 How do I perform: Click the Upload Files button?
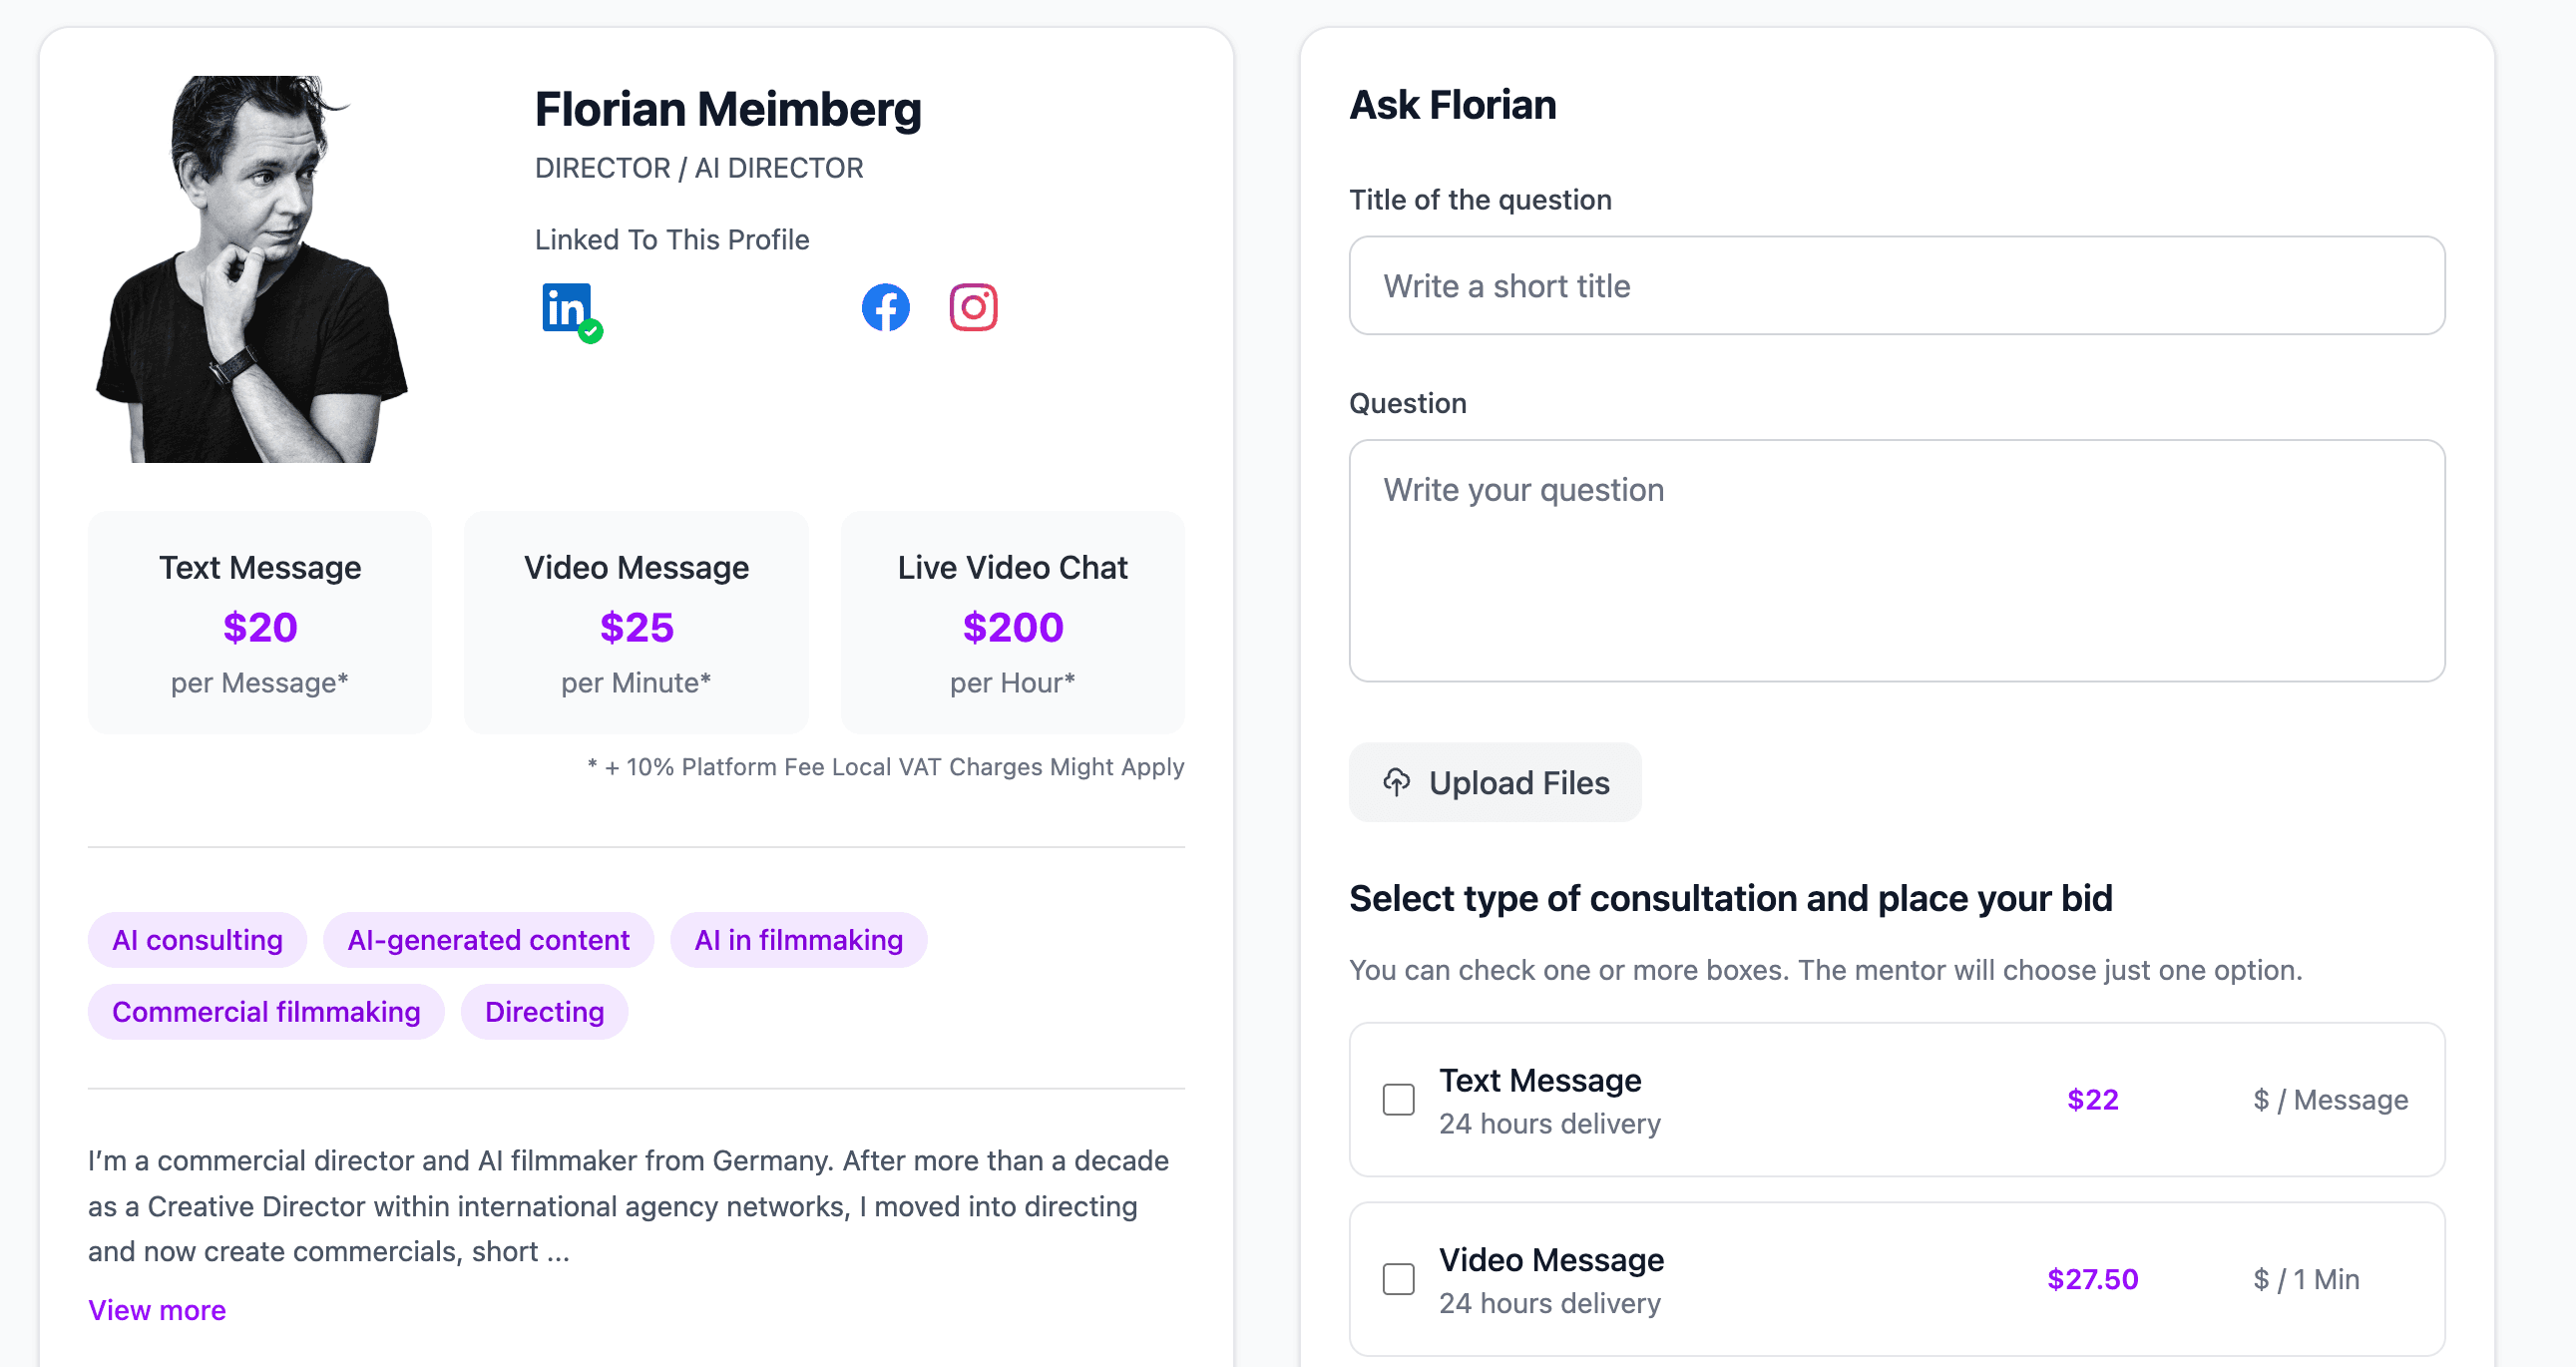[x=1494, y=782]
